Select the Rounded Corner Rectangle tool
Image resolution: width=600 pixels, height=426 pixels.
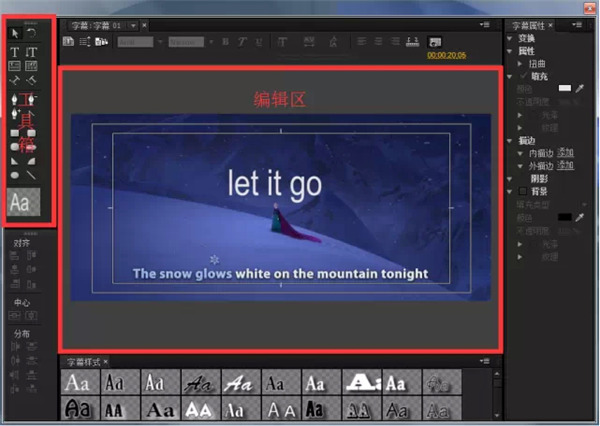pyautogui.click(x=31, y=133)
